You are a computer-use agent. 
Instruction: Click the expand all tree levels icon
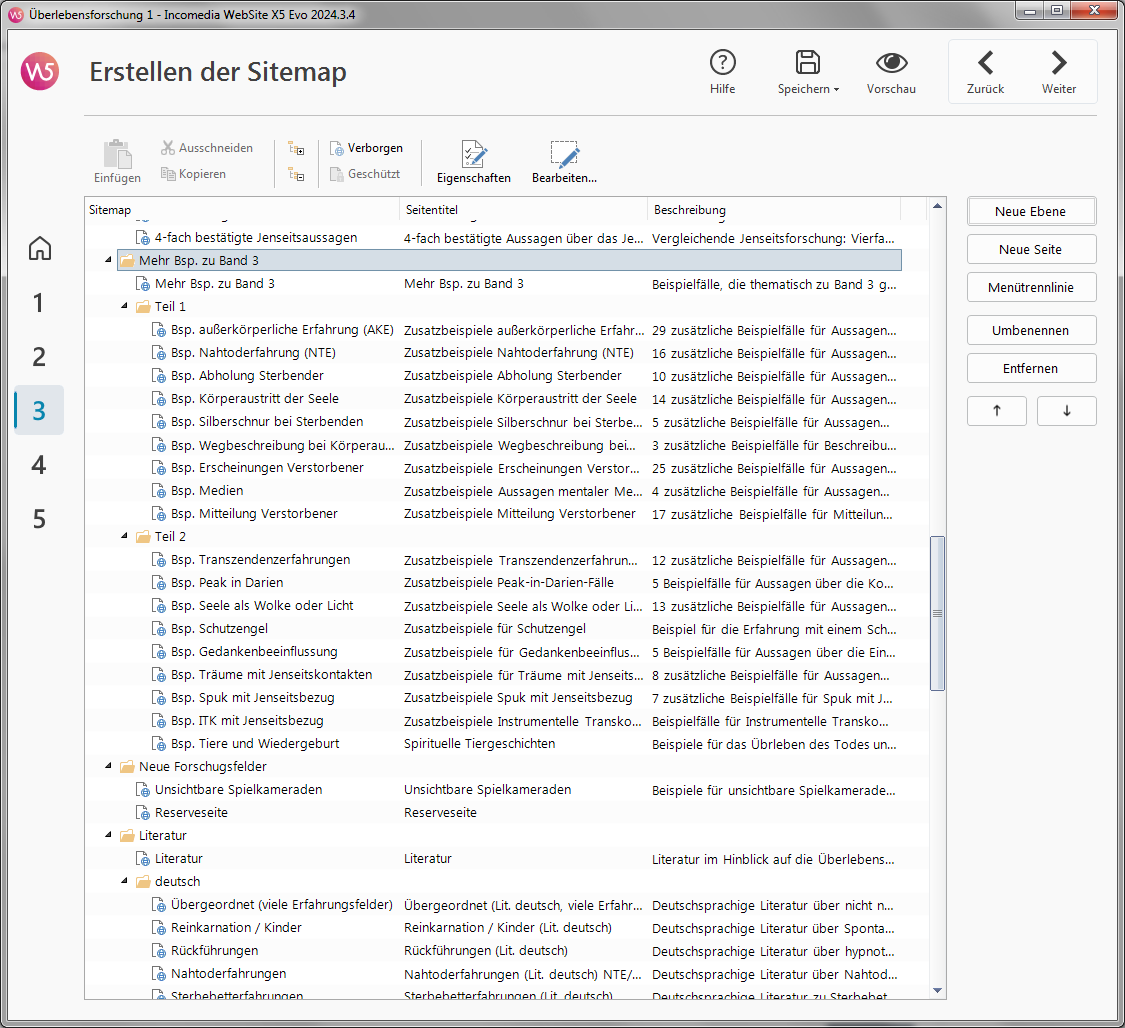296,149
